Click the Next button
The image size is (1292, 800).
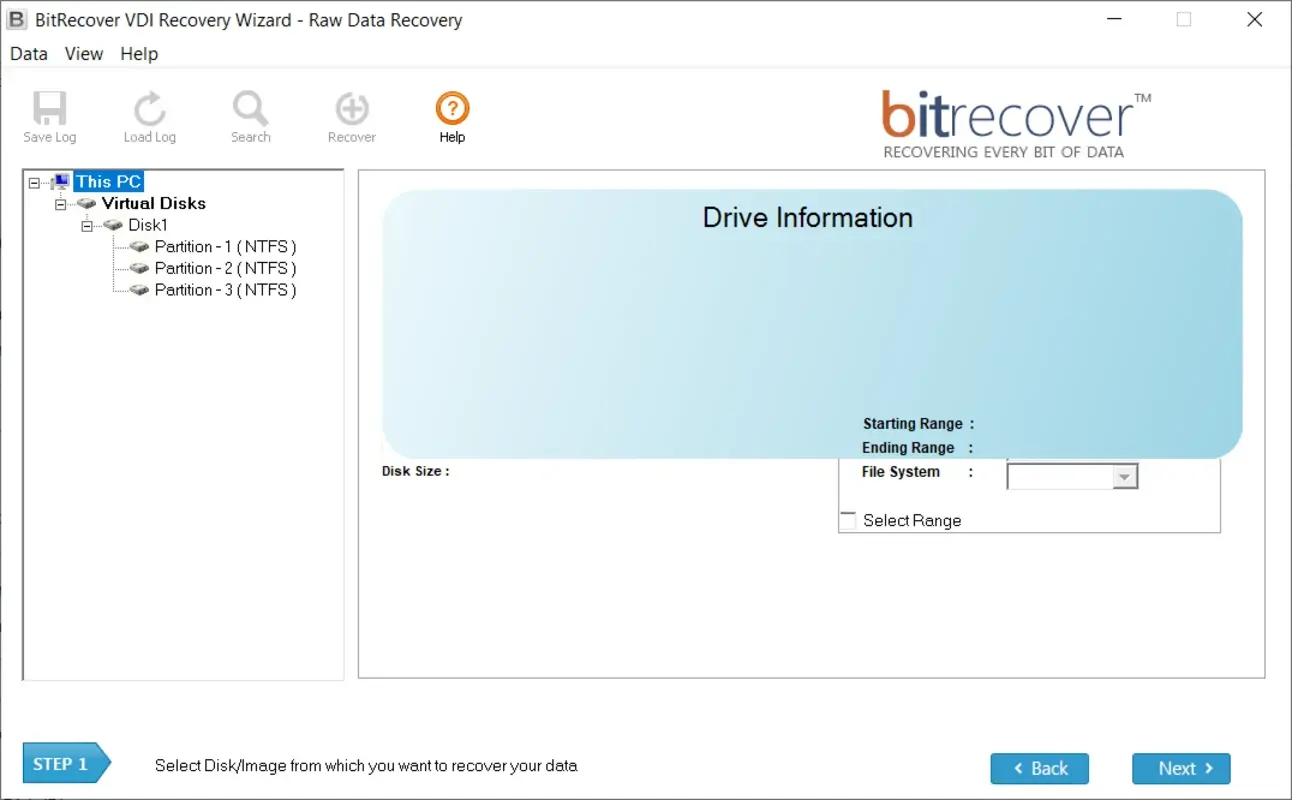click(x=1181, y=768)
